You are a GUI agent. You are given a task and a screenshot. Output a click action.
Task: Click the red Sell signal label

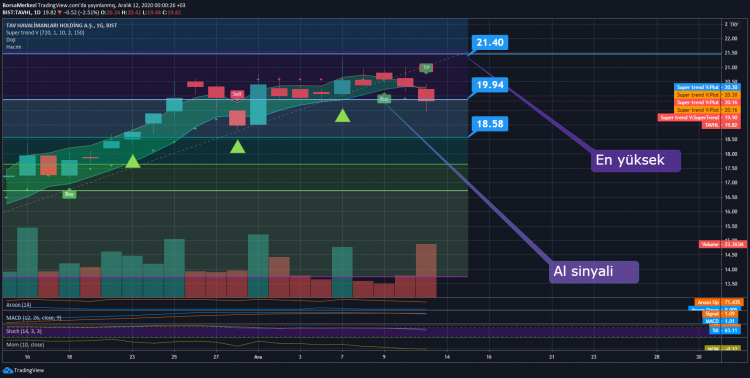click(x=237, y=95)
